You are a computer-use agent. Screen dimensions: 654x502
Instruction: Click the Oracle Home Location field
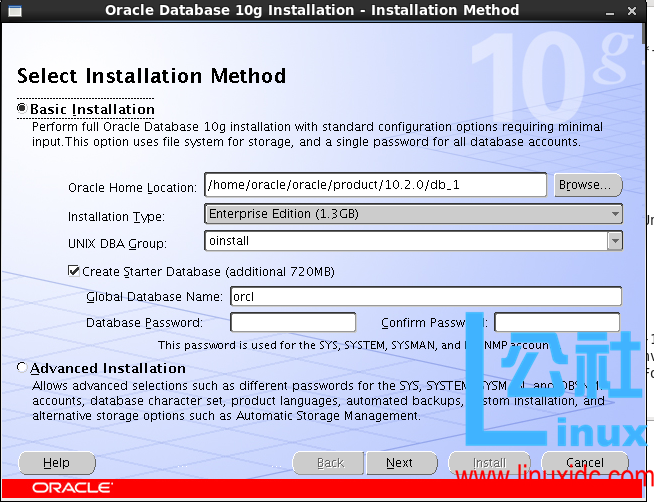[x=375, y=185]
